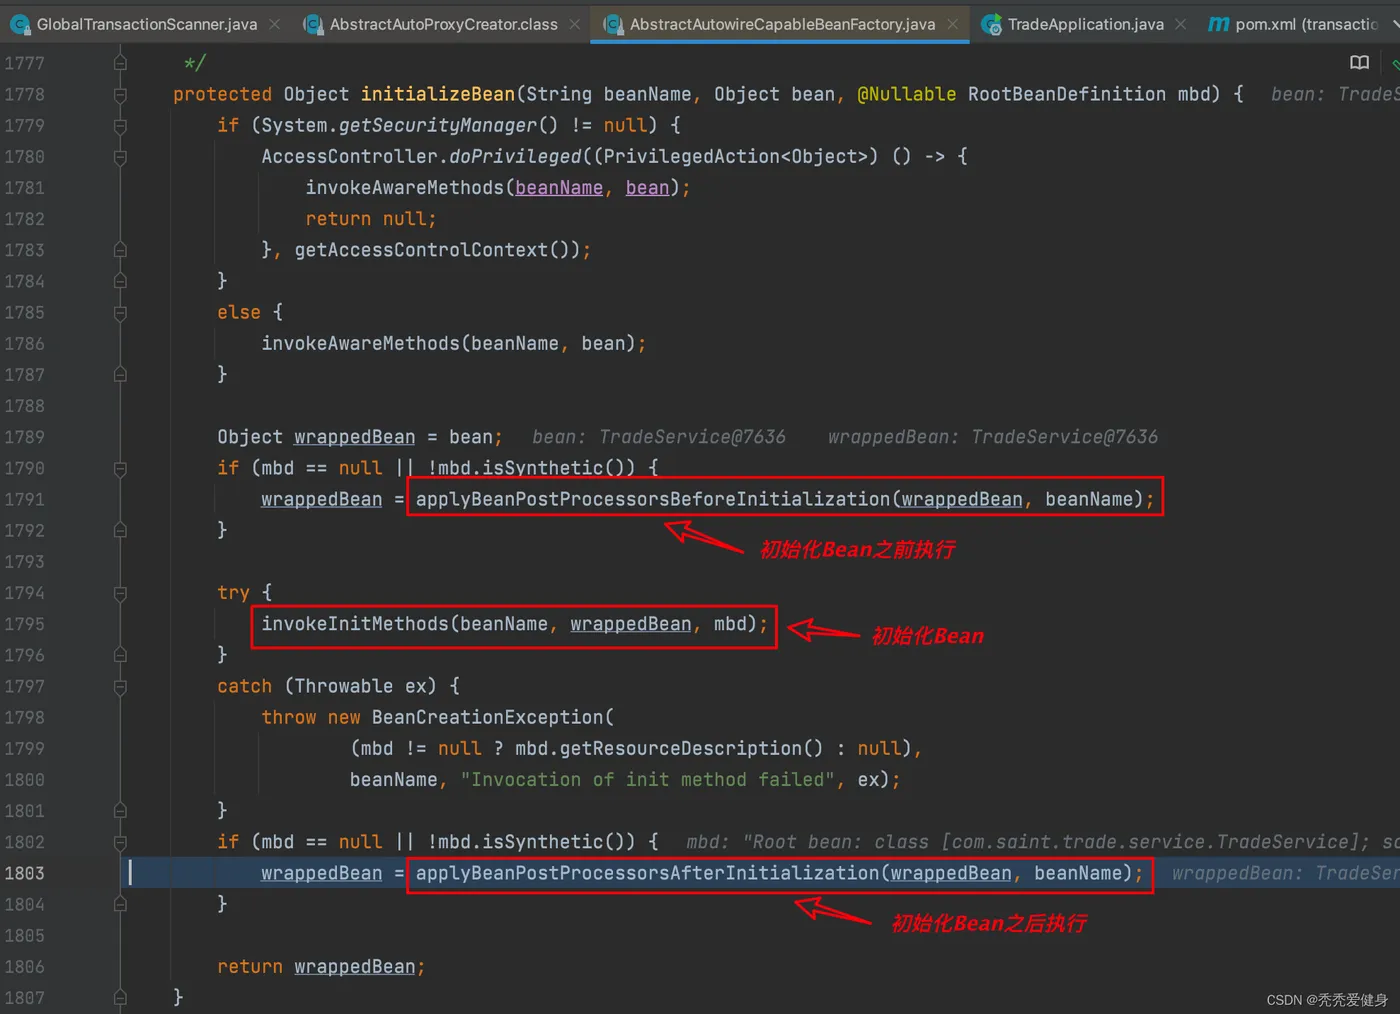Click AbstractAutoProxyCreator.class file icon
Screen dimensions: 1400x1014
313,24
